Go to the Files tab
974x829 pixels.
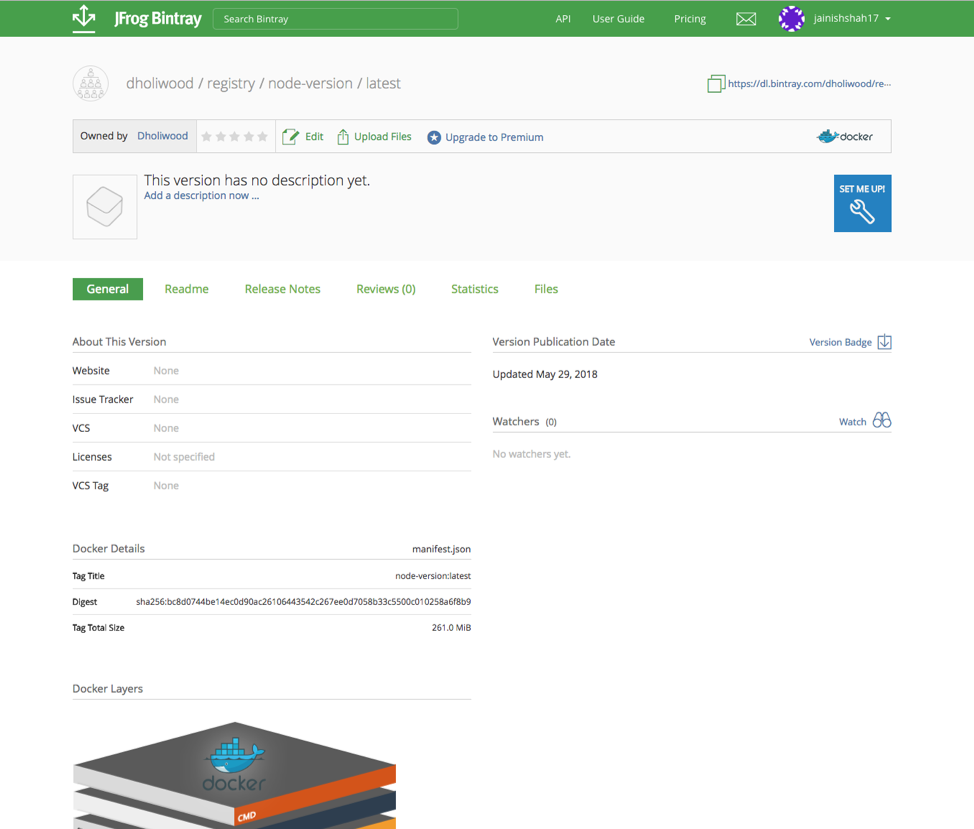coord(546,289)
